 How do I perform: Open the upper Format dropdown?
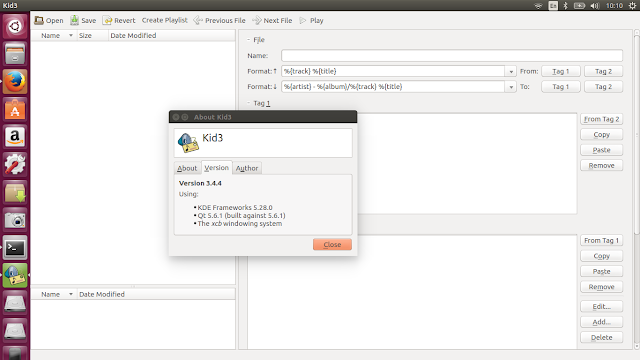511,71
